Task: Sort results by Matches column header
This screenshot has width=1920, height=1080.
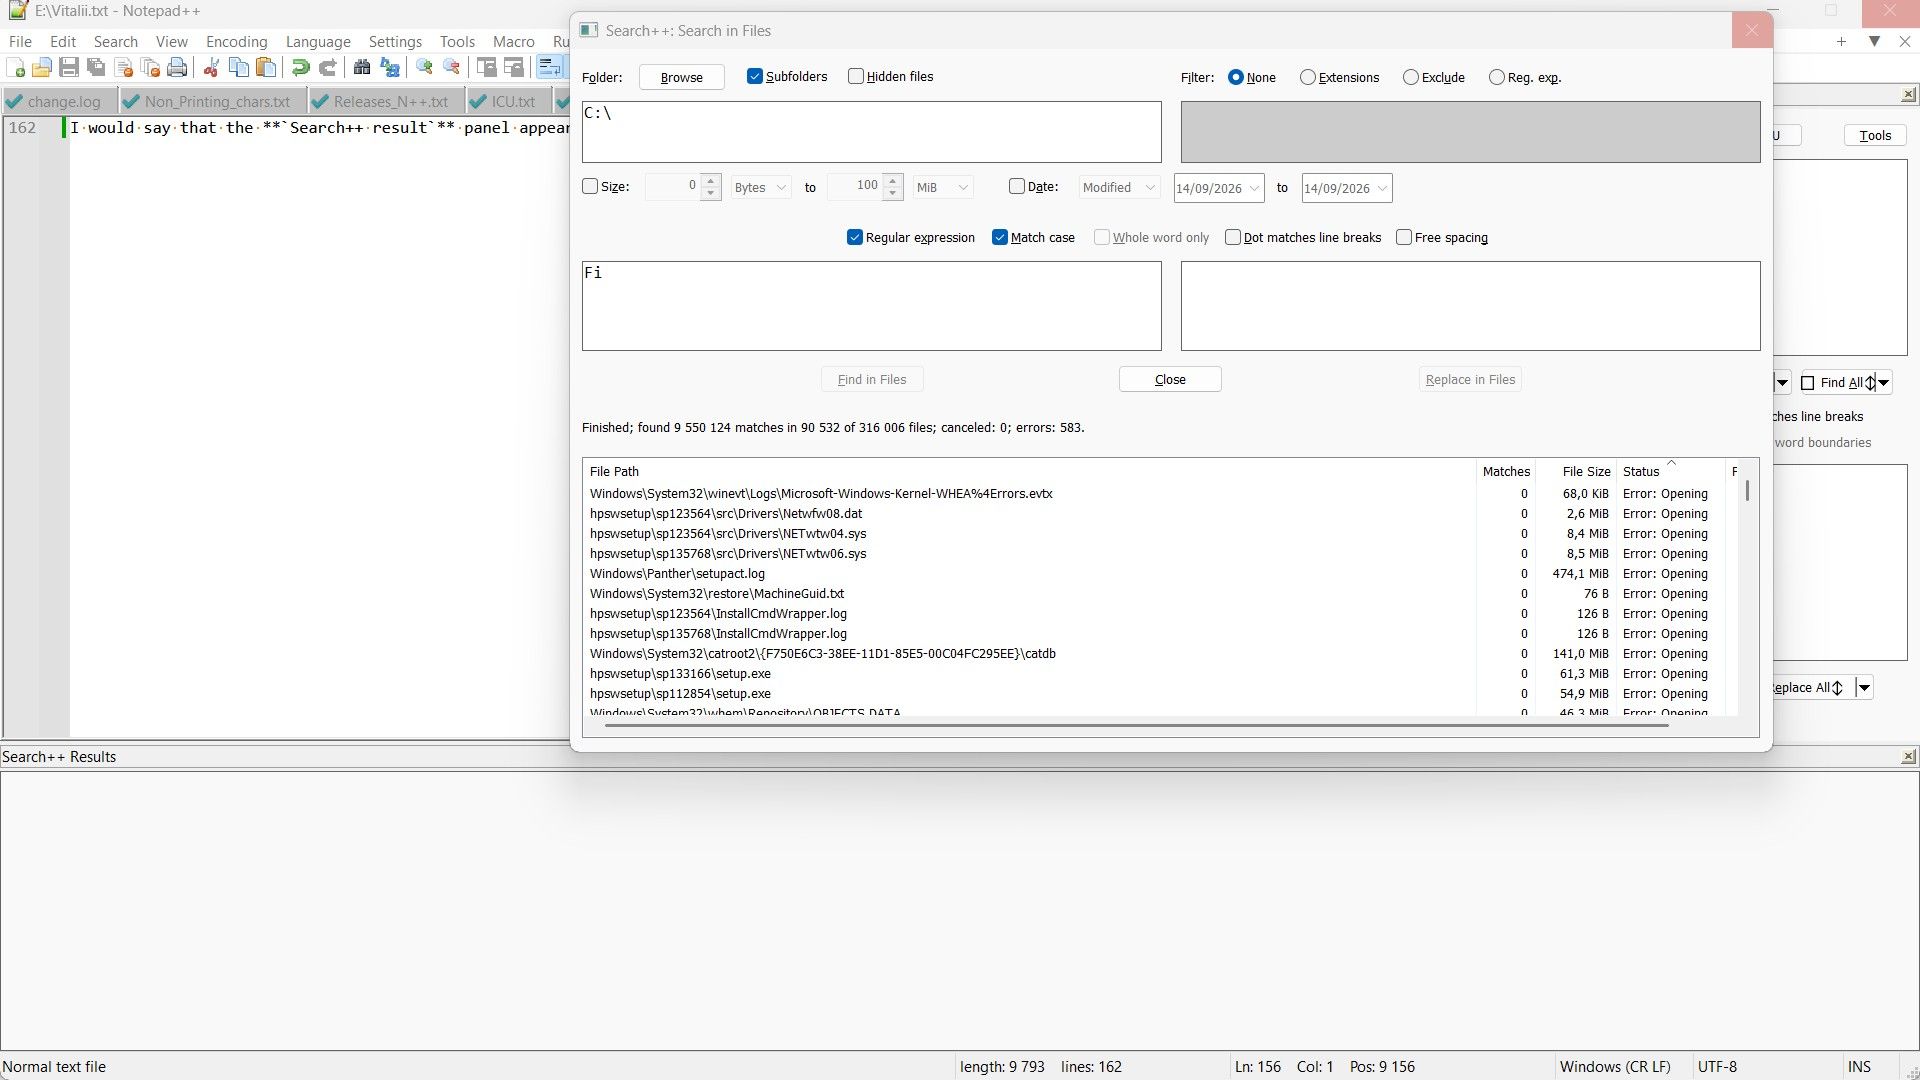Action: (1506, 472)
